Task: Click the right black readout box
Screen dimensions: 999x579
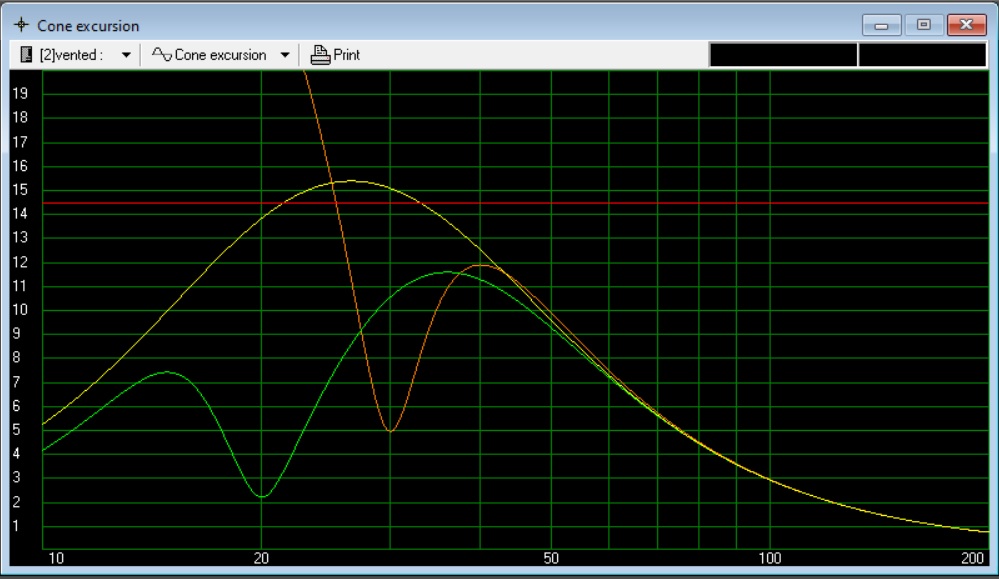Action: click(x=922, y=55)
